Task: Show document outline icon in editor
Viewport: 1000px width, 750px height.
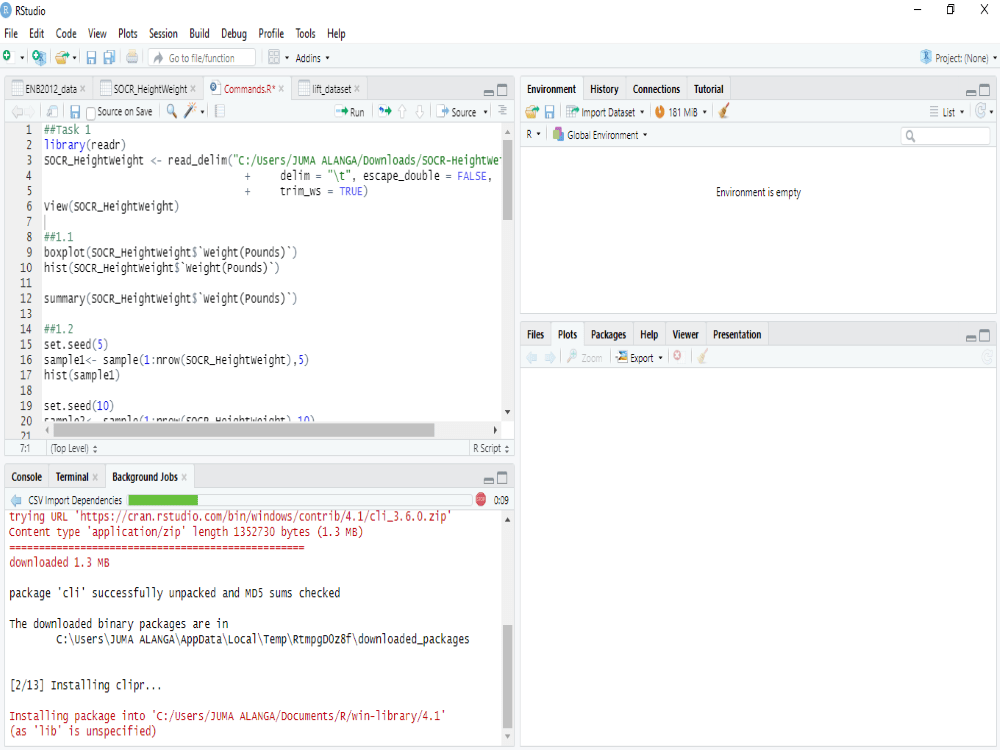Action: point(503,110)
